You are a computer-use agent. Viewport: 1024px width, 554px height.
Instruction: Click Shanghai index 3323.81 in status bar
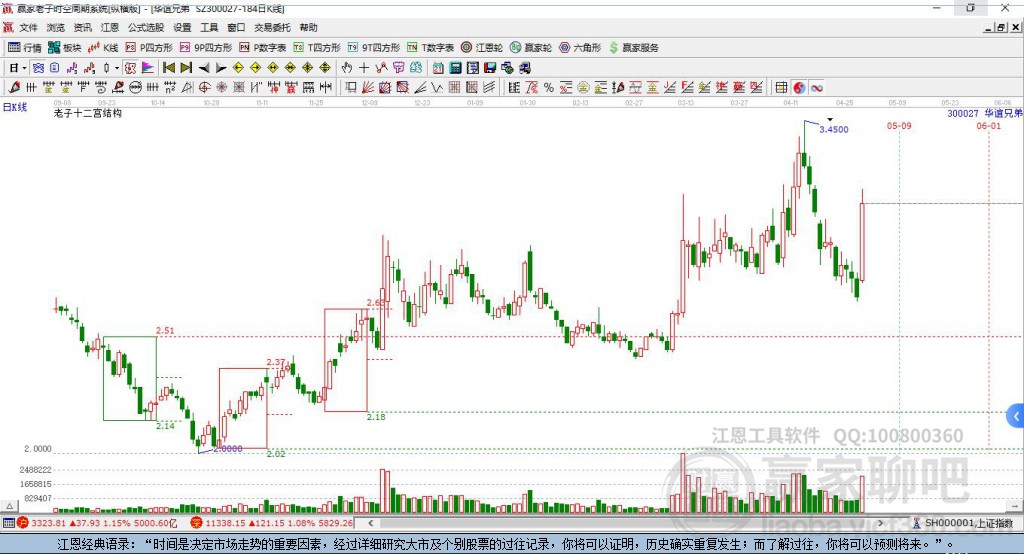(x=48, y=523)
